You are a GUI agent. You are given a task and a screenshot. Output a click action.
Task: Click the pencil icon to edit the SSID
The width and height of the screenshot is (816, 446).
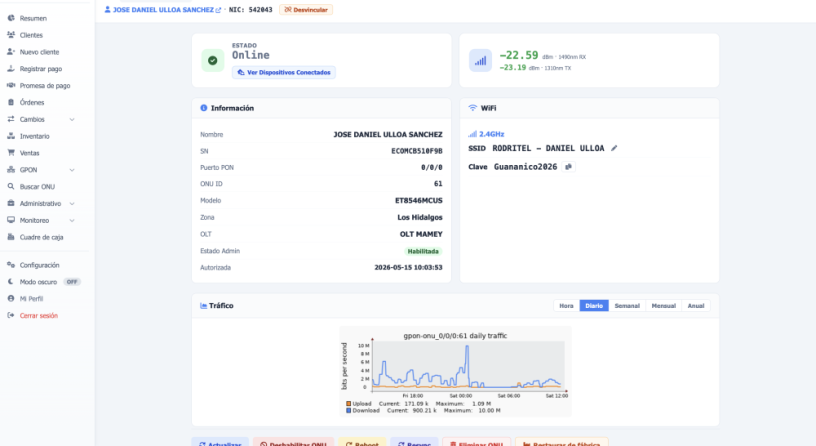(614, 148)
